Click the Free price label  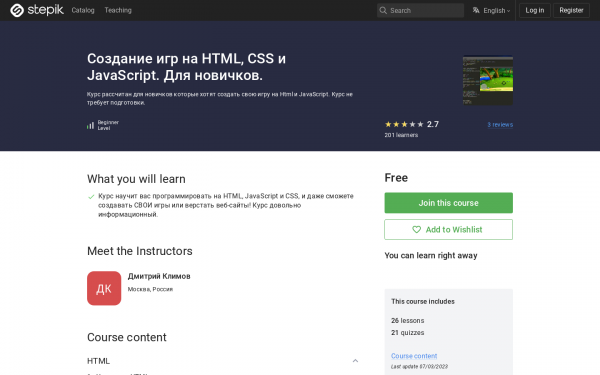pos(396,178)
